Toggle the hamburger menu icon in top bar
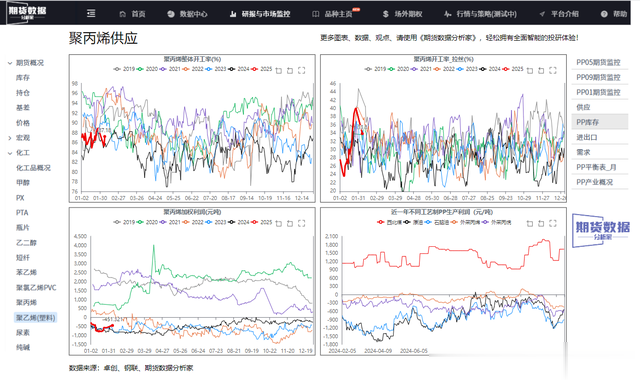Viewport: 640px width, 385px height. (91, 13)
